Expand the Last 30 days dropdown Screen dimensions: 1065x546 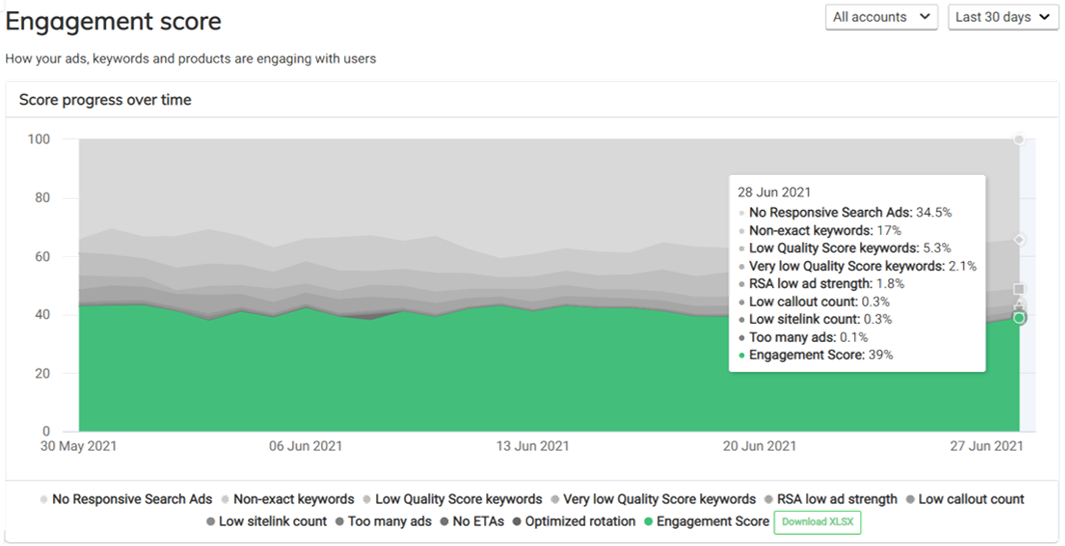[x=1002, y=17]
